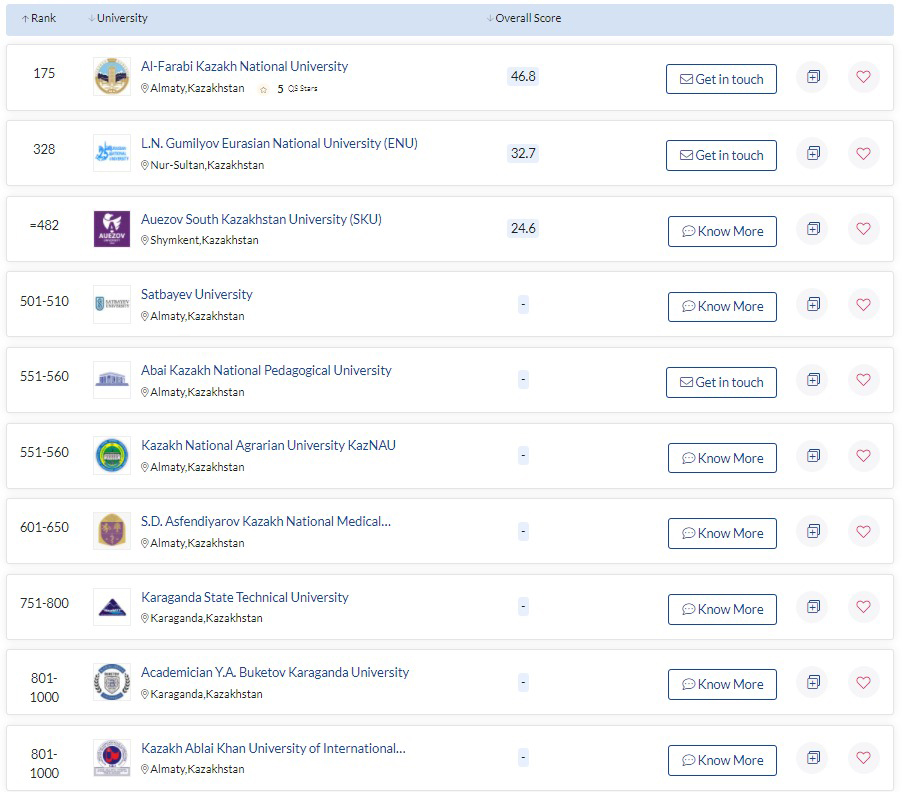Open S.D. Asfendiyarov Kazakh National Medical link
Screen dimensions: 910x792
point(266,522)
